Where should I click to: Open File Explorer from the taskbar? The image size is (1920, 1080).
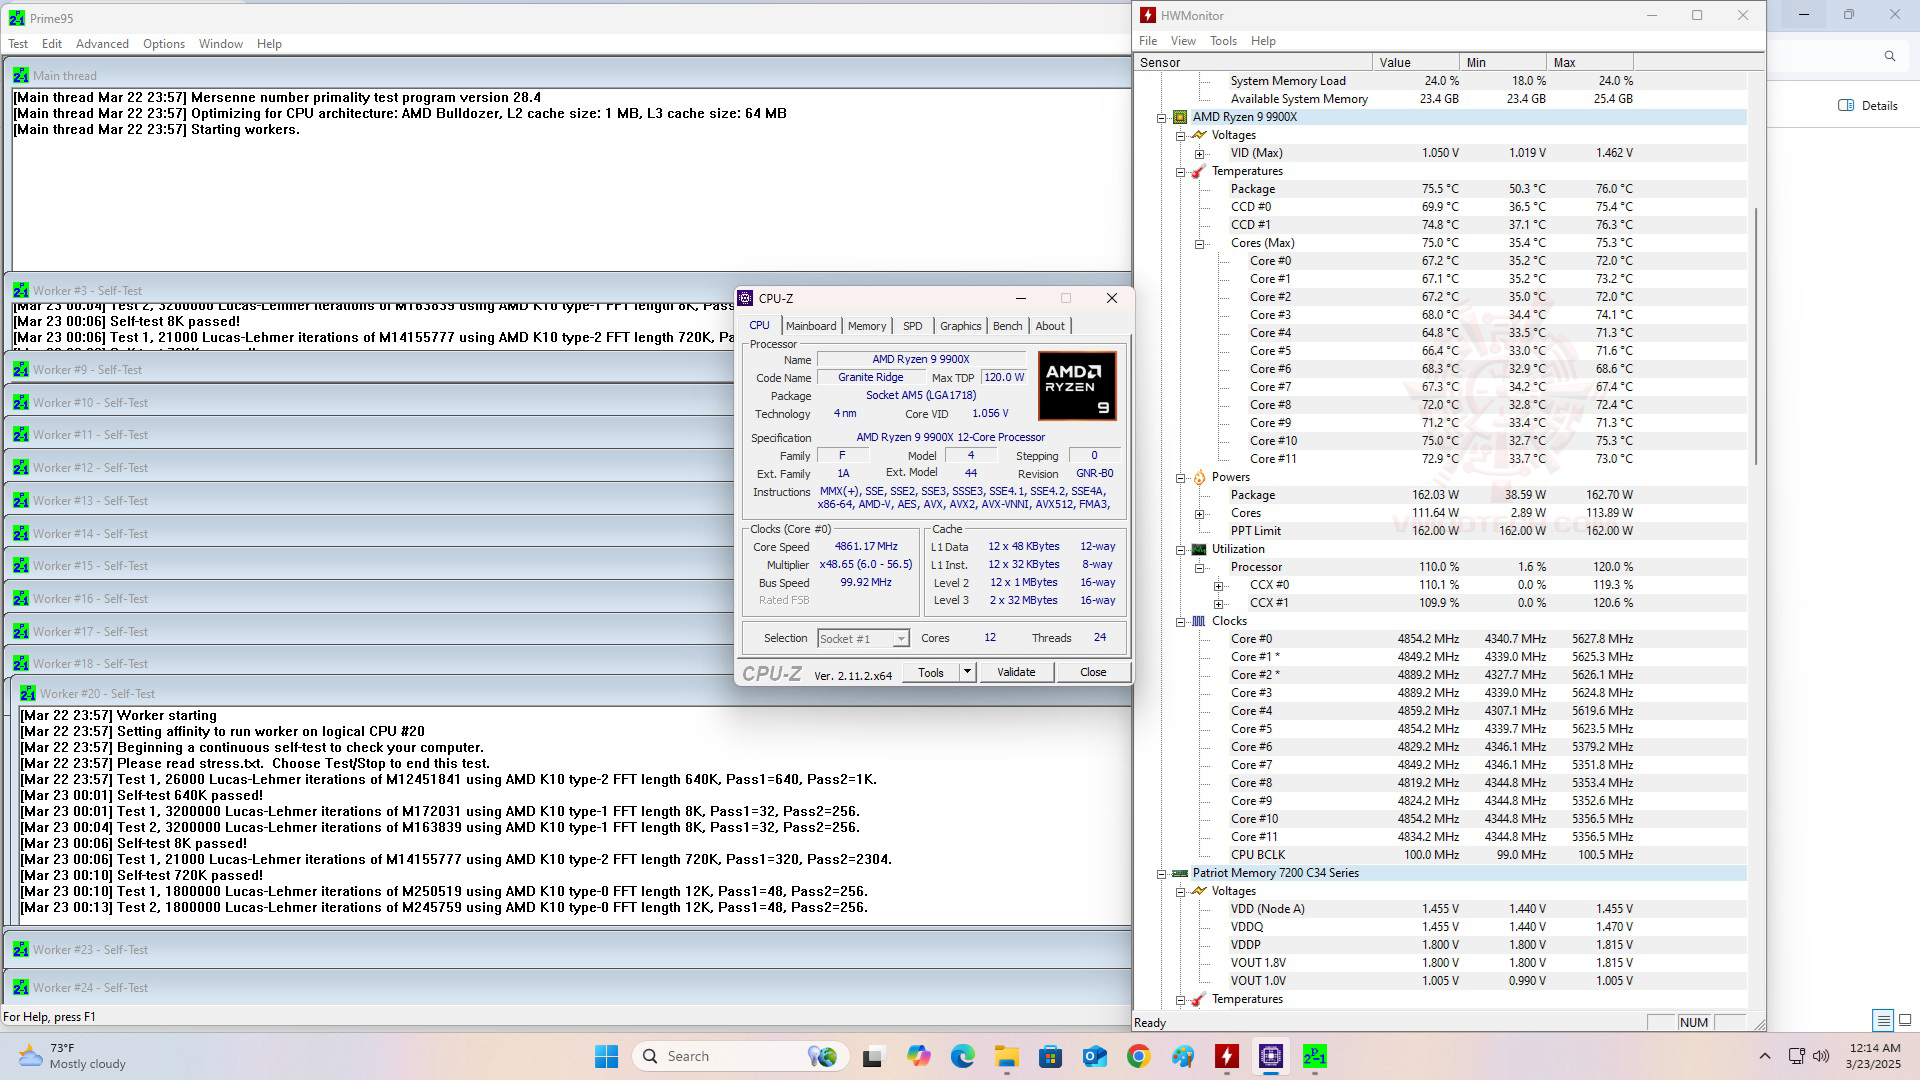pos(1006,1056)
